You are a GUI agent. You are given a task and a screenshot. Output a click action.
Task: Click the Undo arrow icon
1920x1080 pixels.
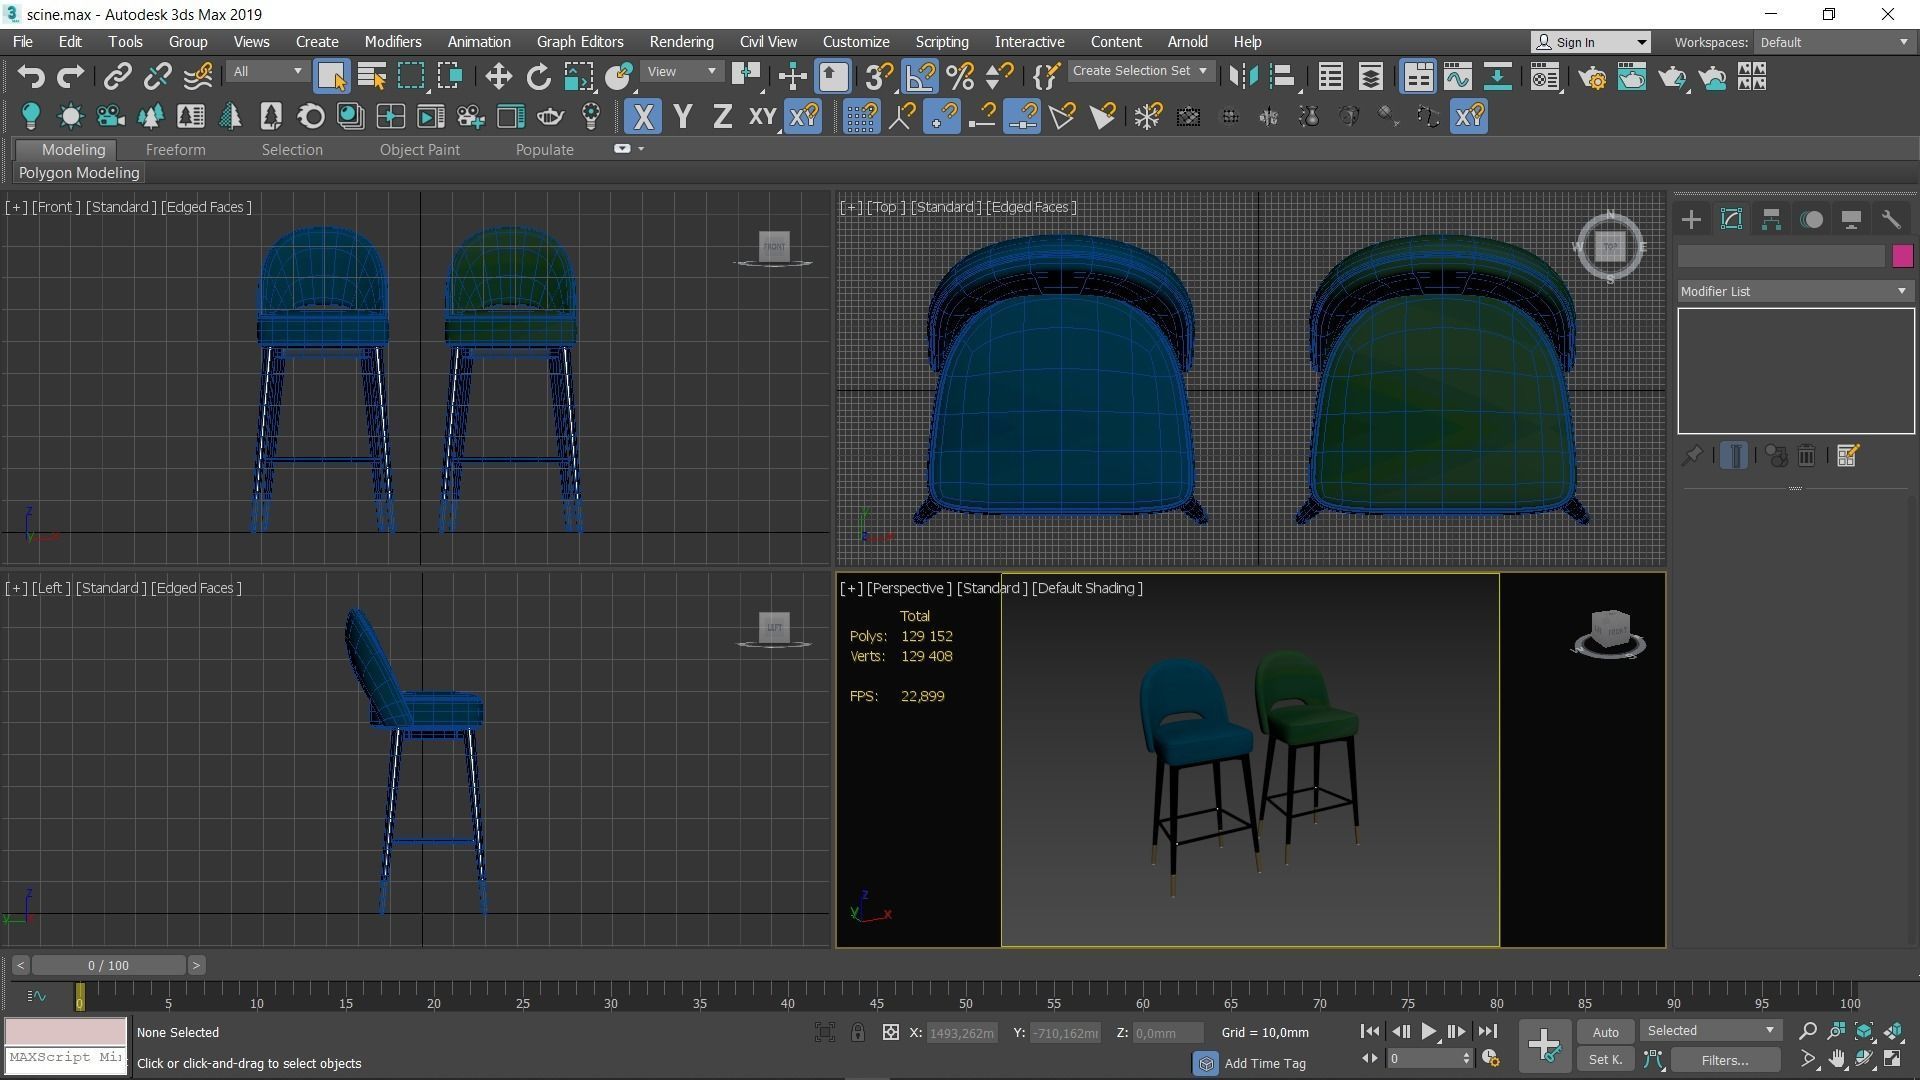(x=31, y=77)
